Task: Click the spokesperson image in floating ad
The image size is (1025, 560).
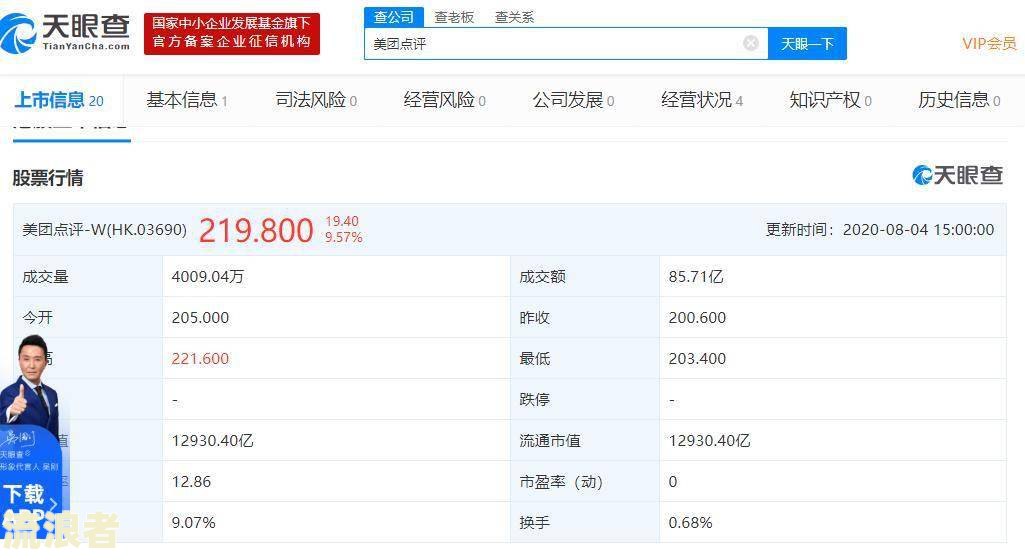Action: tap(30, 382)
